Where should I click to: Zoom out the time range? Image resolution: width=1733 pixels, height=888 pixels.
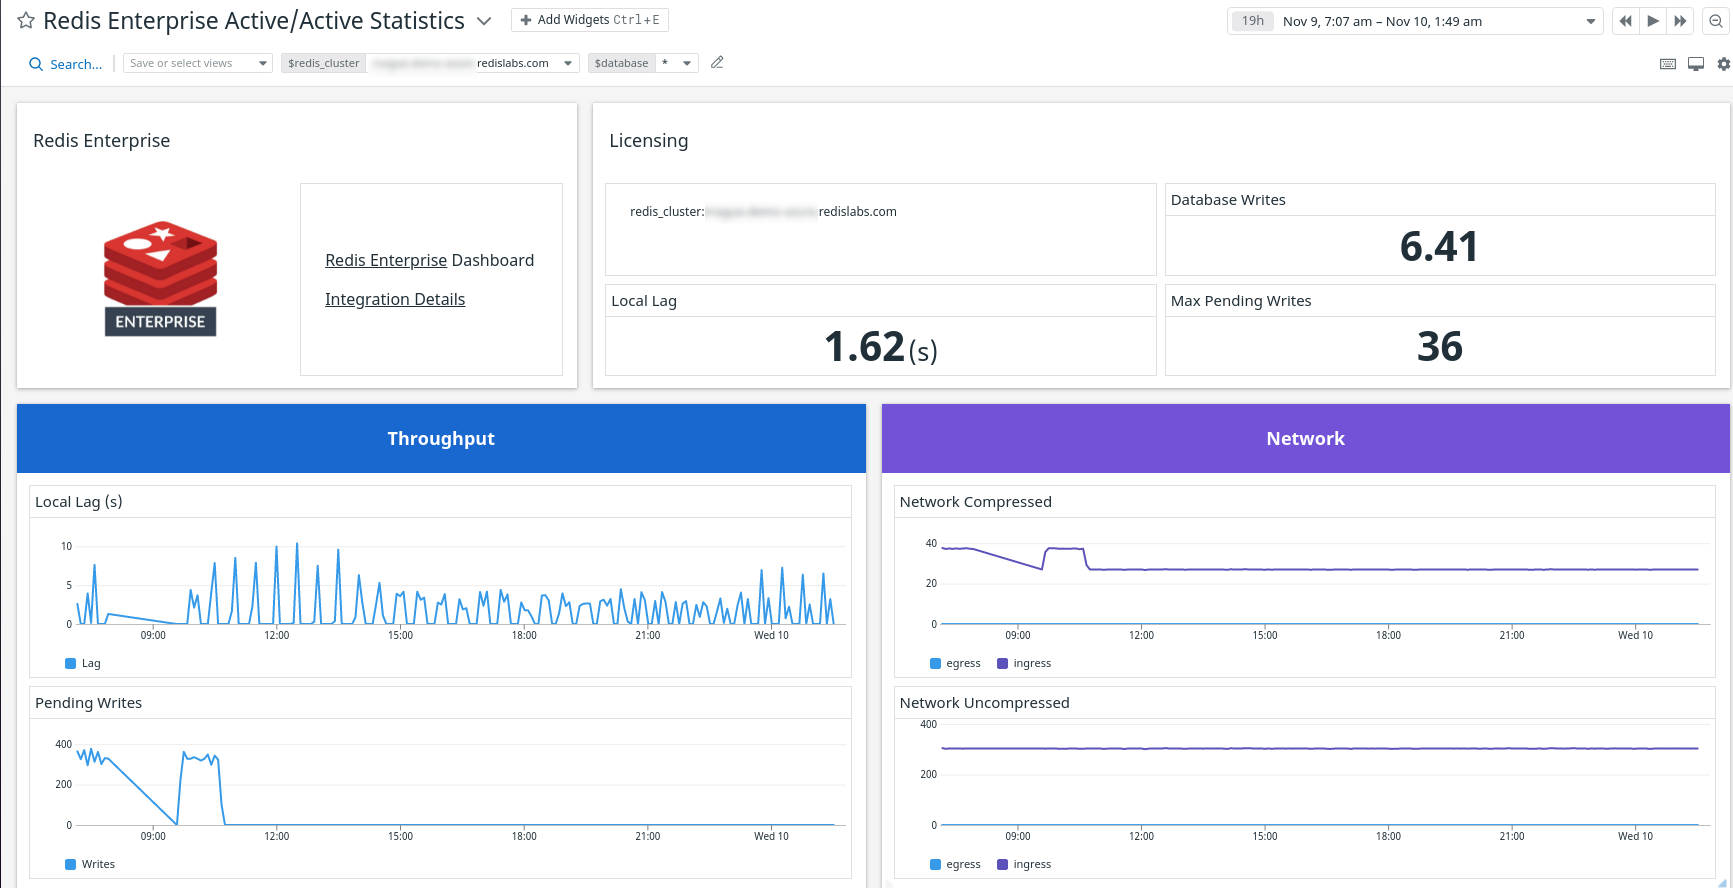(1716, 21)
